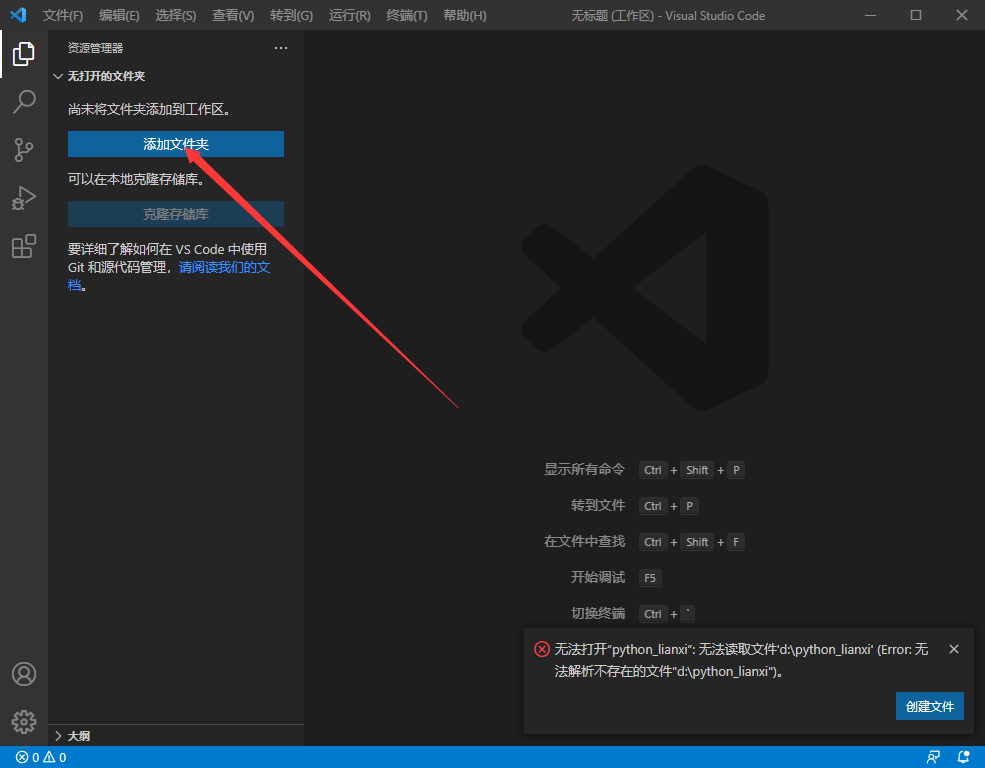Open the Extensions view icon

click(x=24, y=246)
